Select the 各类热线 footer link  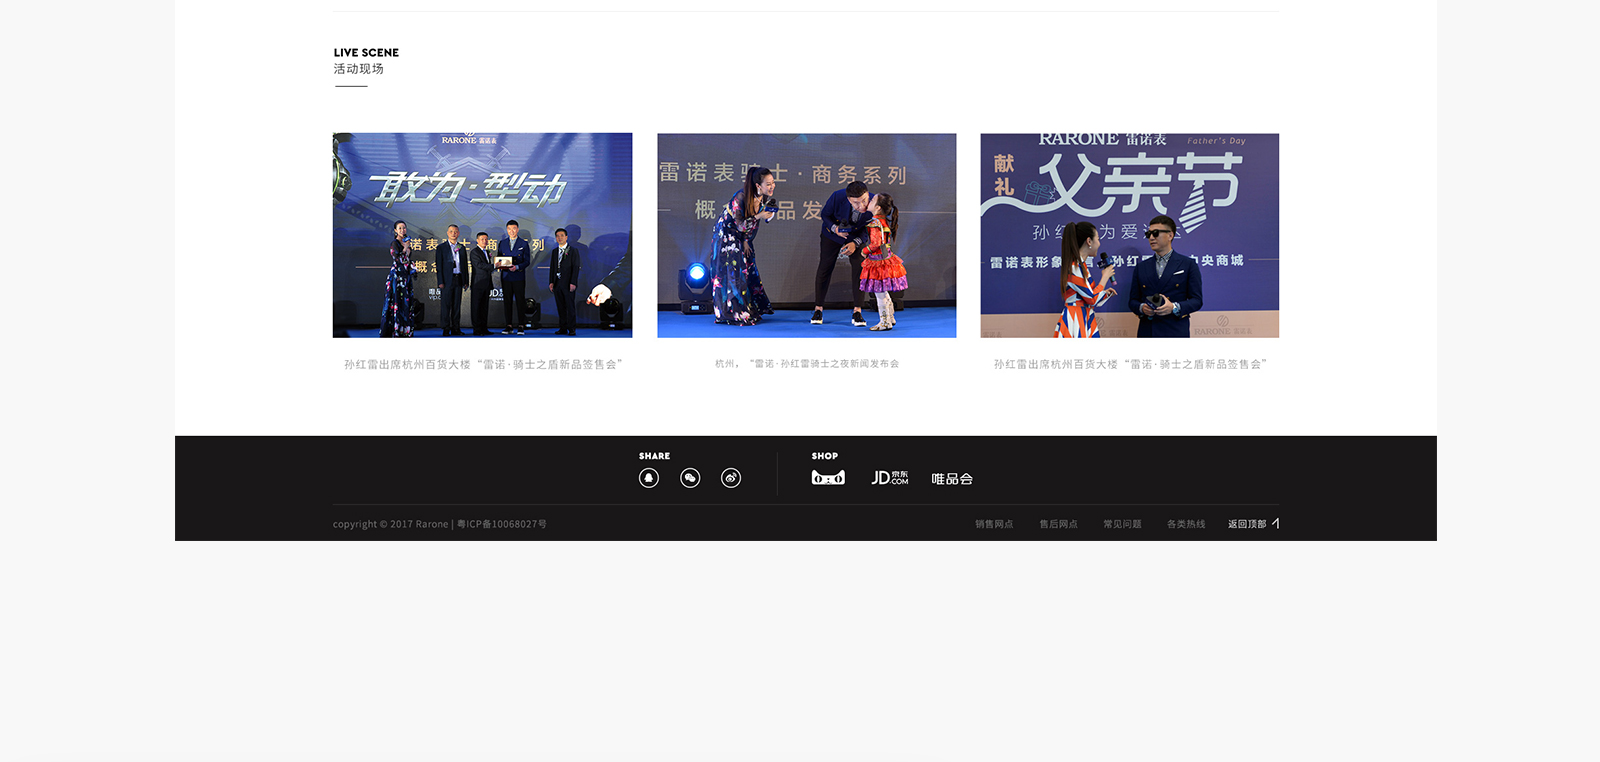click(1186, 524)
